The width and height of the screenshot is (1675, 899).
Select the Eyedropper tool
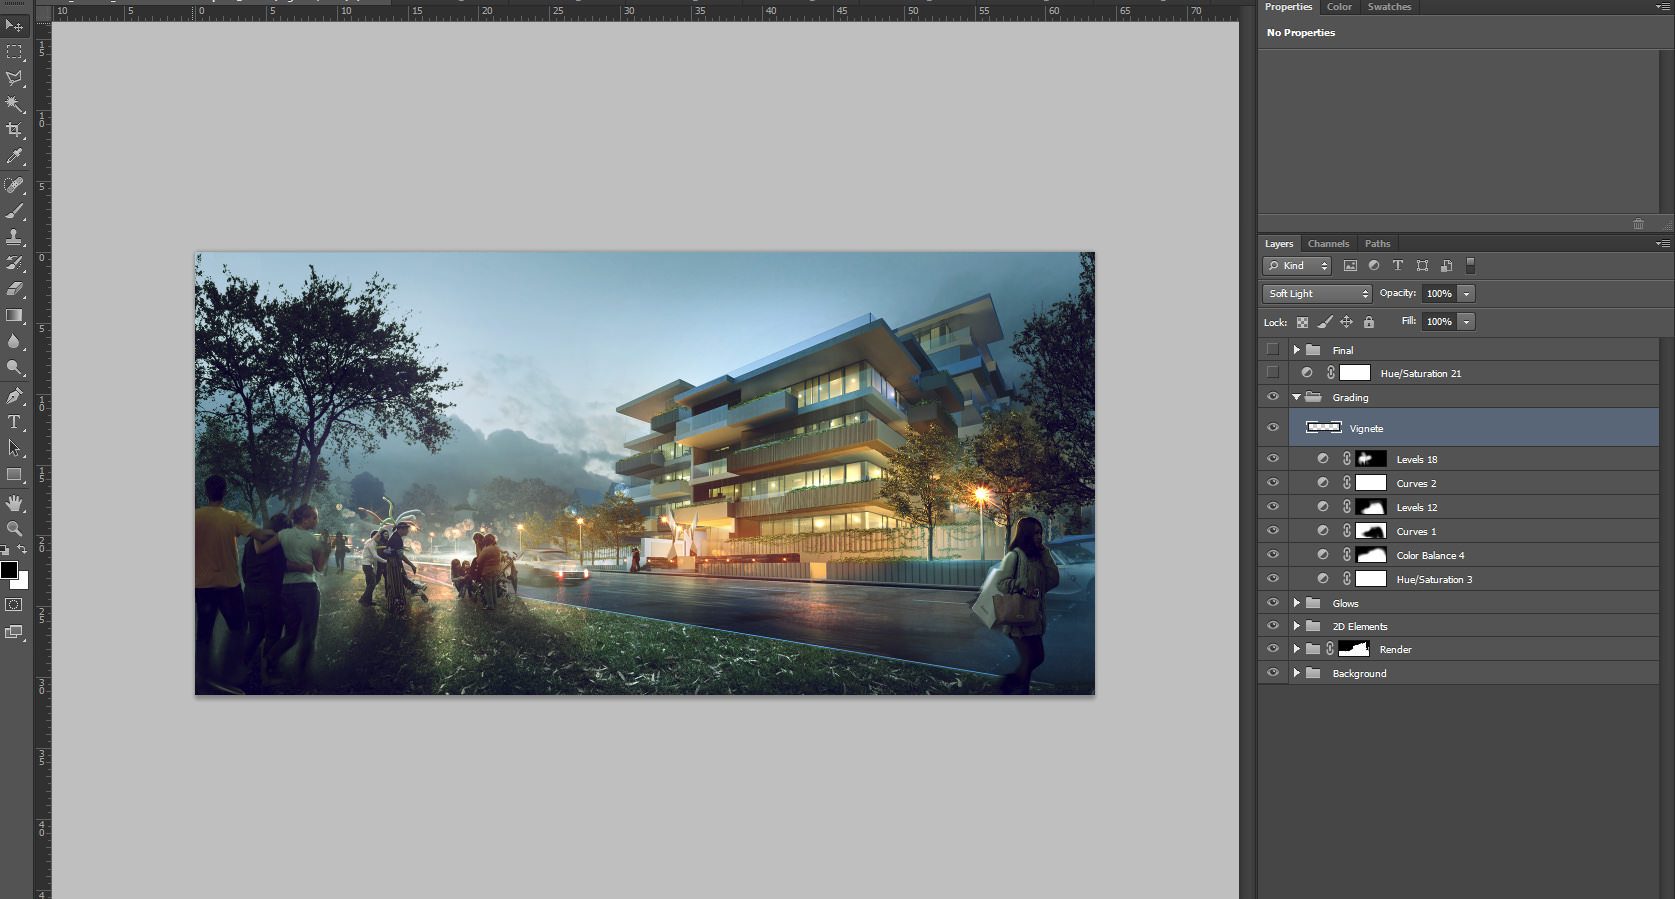point(14,156)
